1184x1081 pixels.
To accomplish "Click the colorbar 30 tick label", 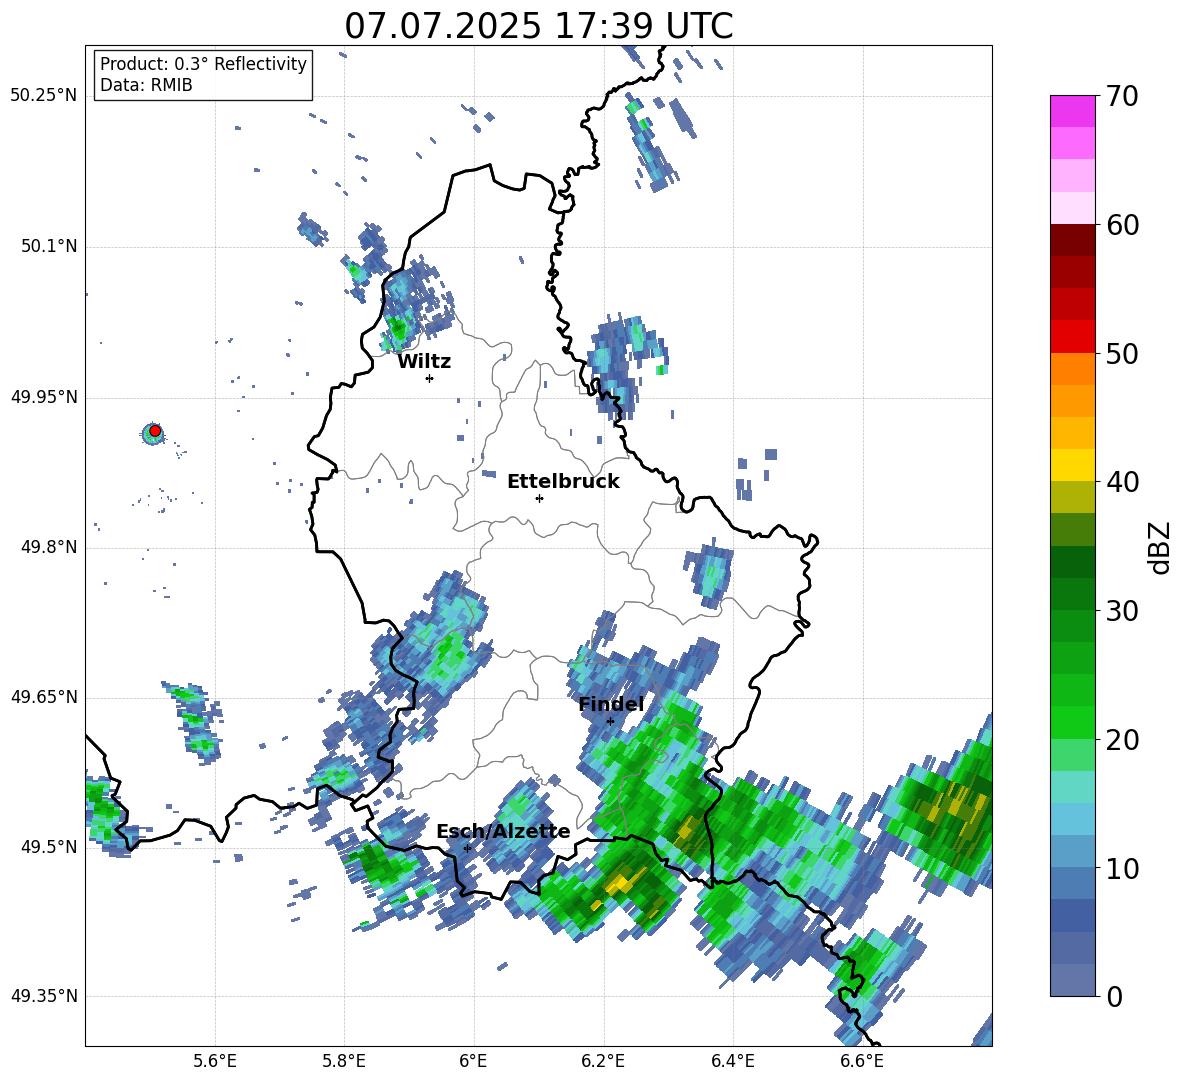I will (x=1122, y=611).
